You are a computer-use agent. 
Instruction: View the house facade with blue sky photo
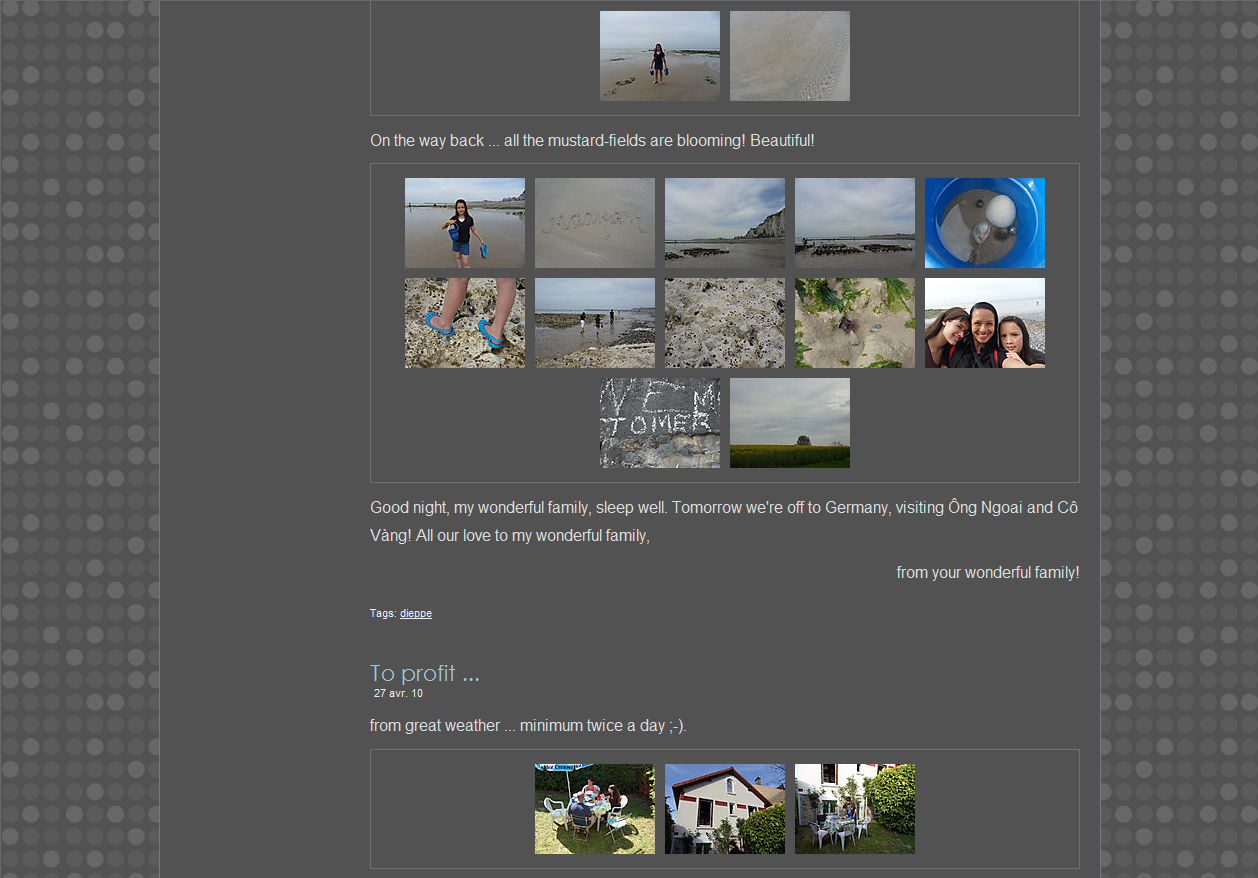pyautogui.click(x=724, y=809)
